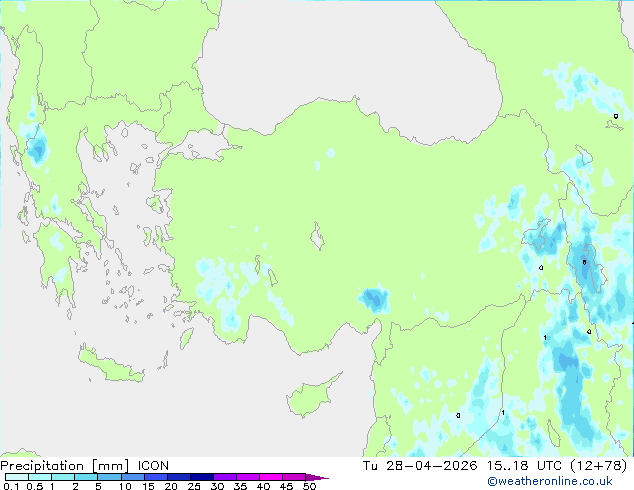Screen dimensions: 634x490
Task: Click the 20–25 mm legend color swatch
Action: click(x=179, y=477)
